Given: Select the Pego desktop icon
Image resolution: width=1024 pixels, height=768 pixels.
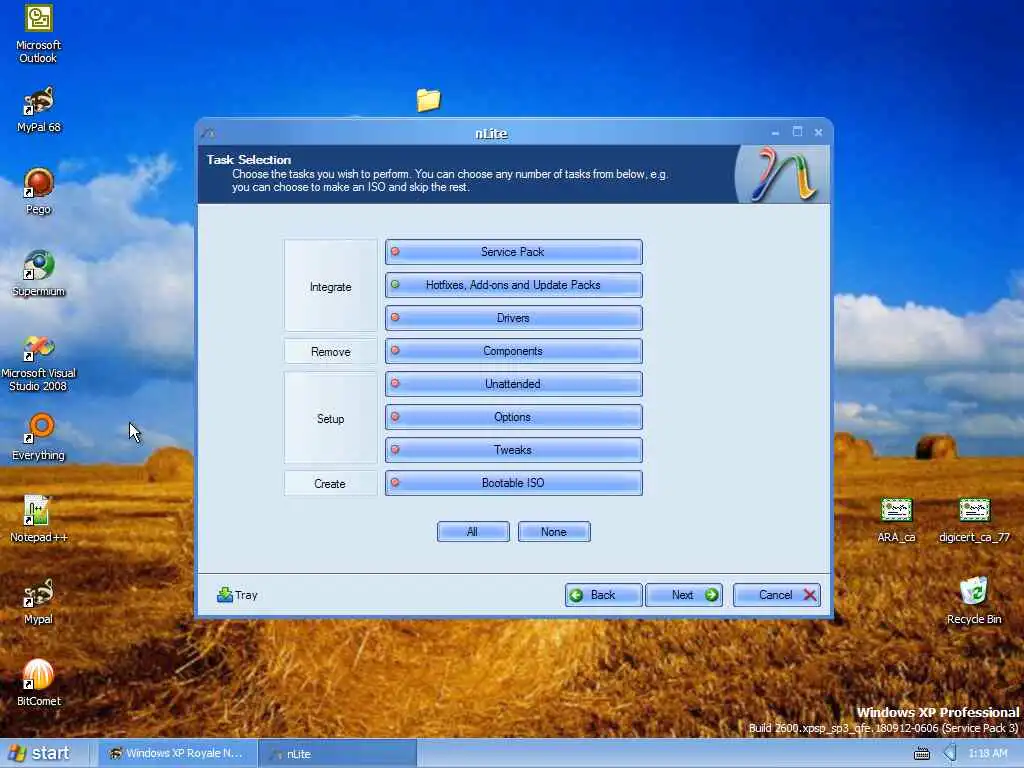Looking at the screenshot, I should (x=38, y=191).
